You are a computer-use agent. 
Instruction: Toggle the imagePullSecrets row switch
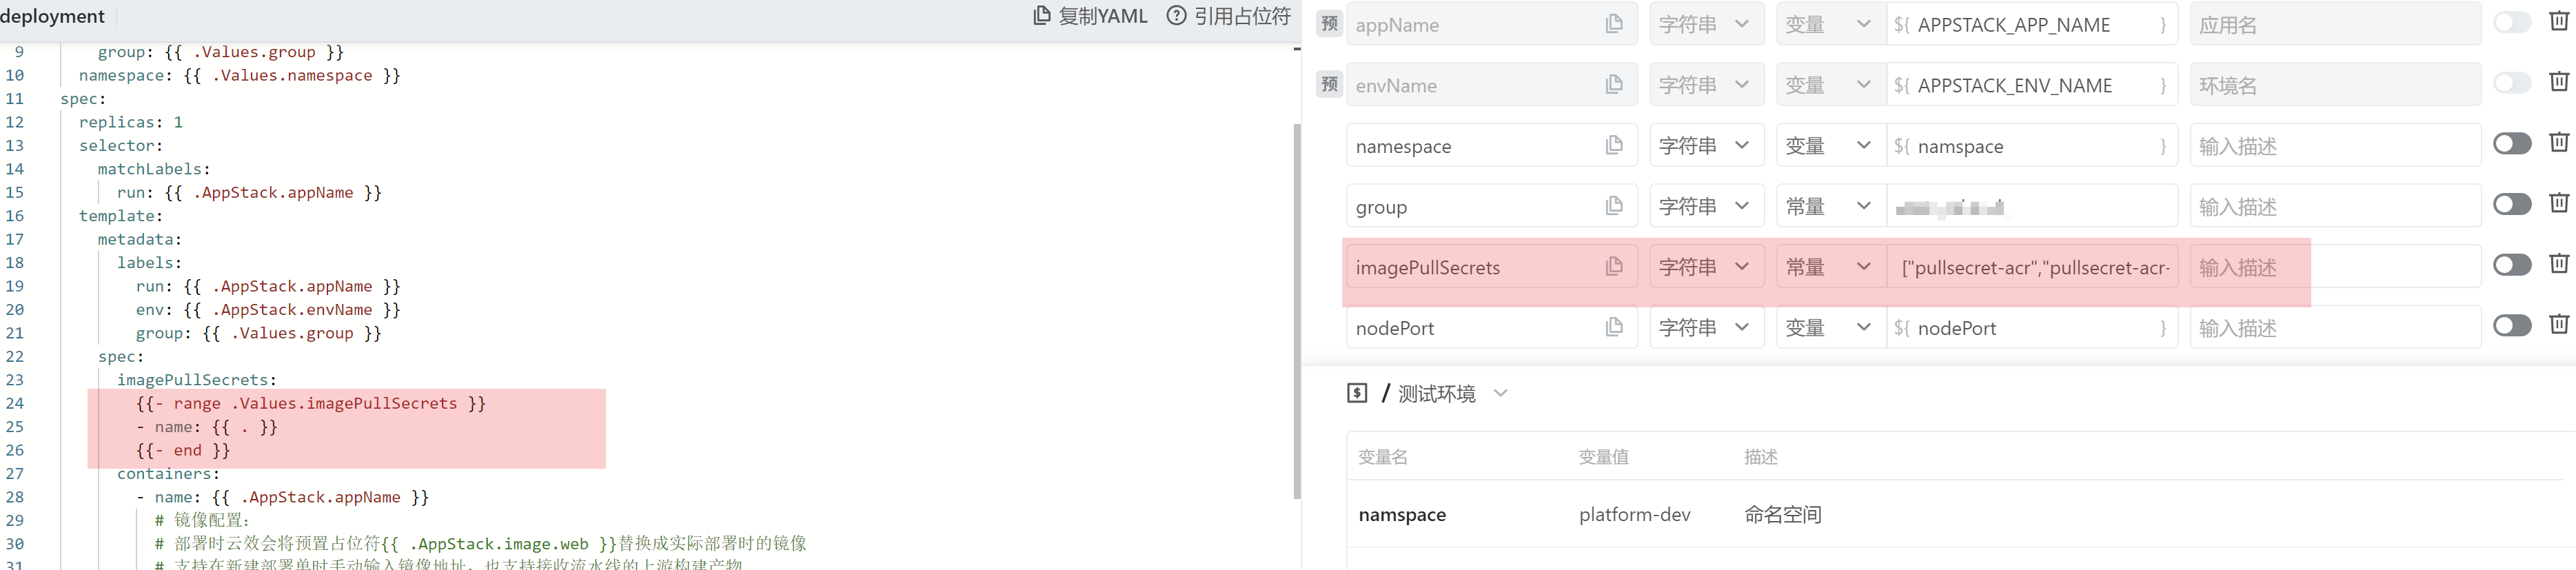point(2512,265)
